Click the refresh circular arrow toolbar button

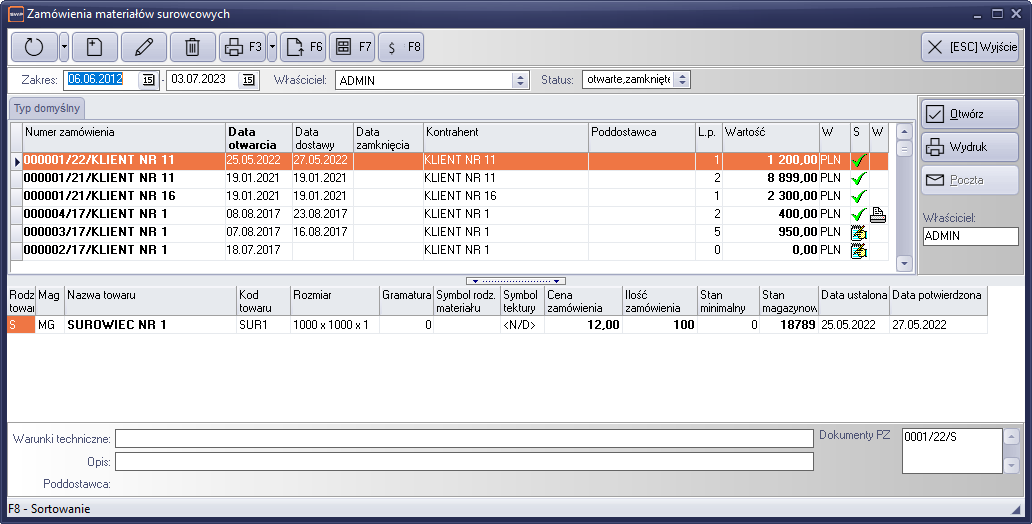pyautogui.click(x=34, y=47)
